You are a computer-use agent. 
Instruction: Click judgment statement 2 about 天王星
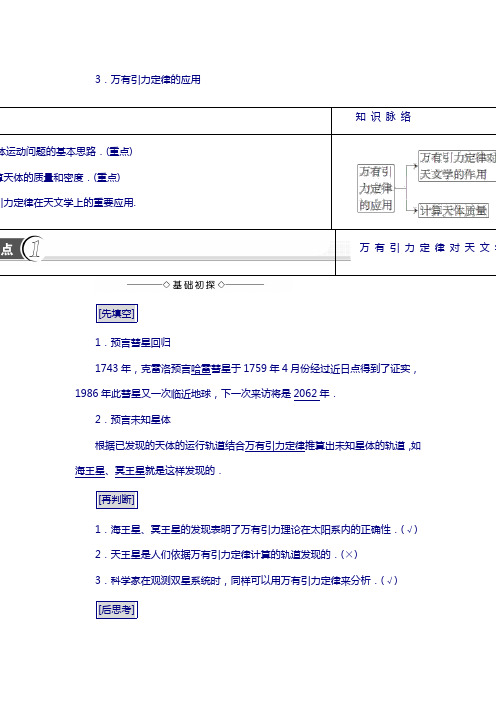point(227,555)
